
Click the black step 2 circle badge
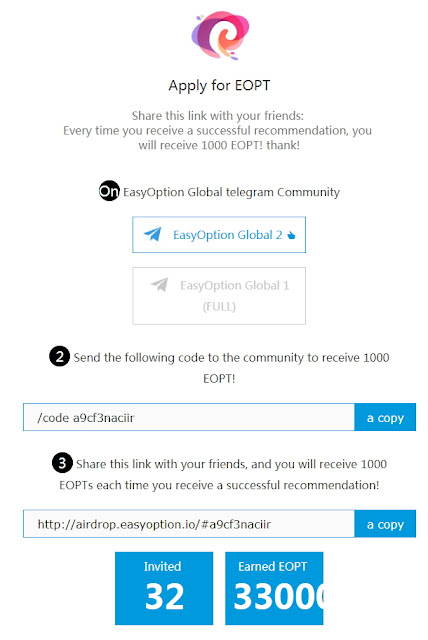coord(60,356)
